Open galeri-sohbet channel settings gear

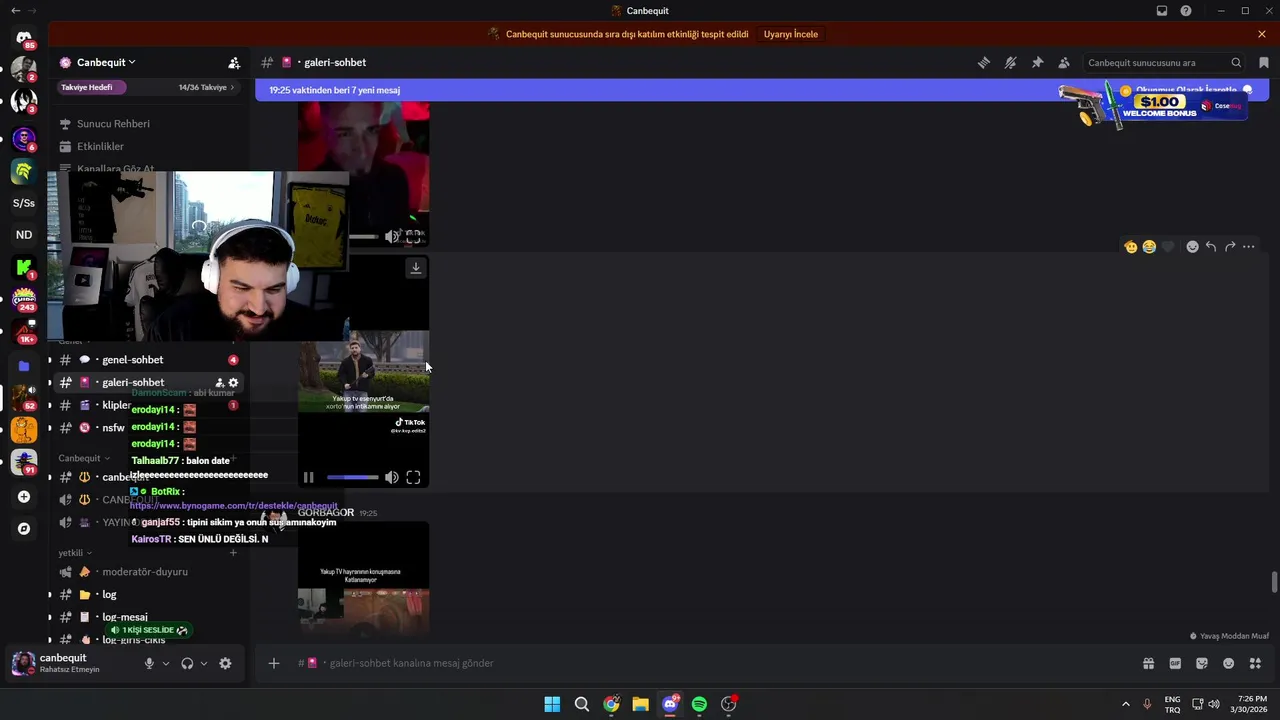(234, 383)
